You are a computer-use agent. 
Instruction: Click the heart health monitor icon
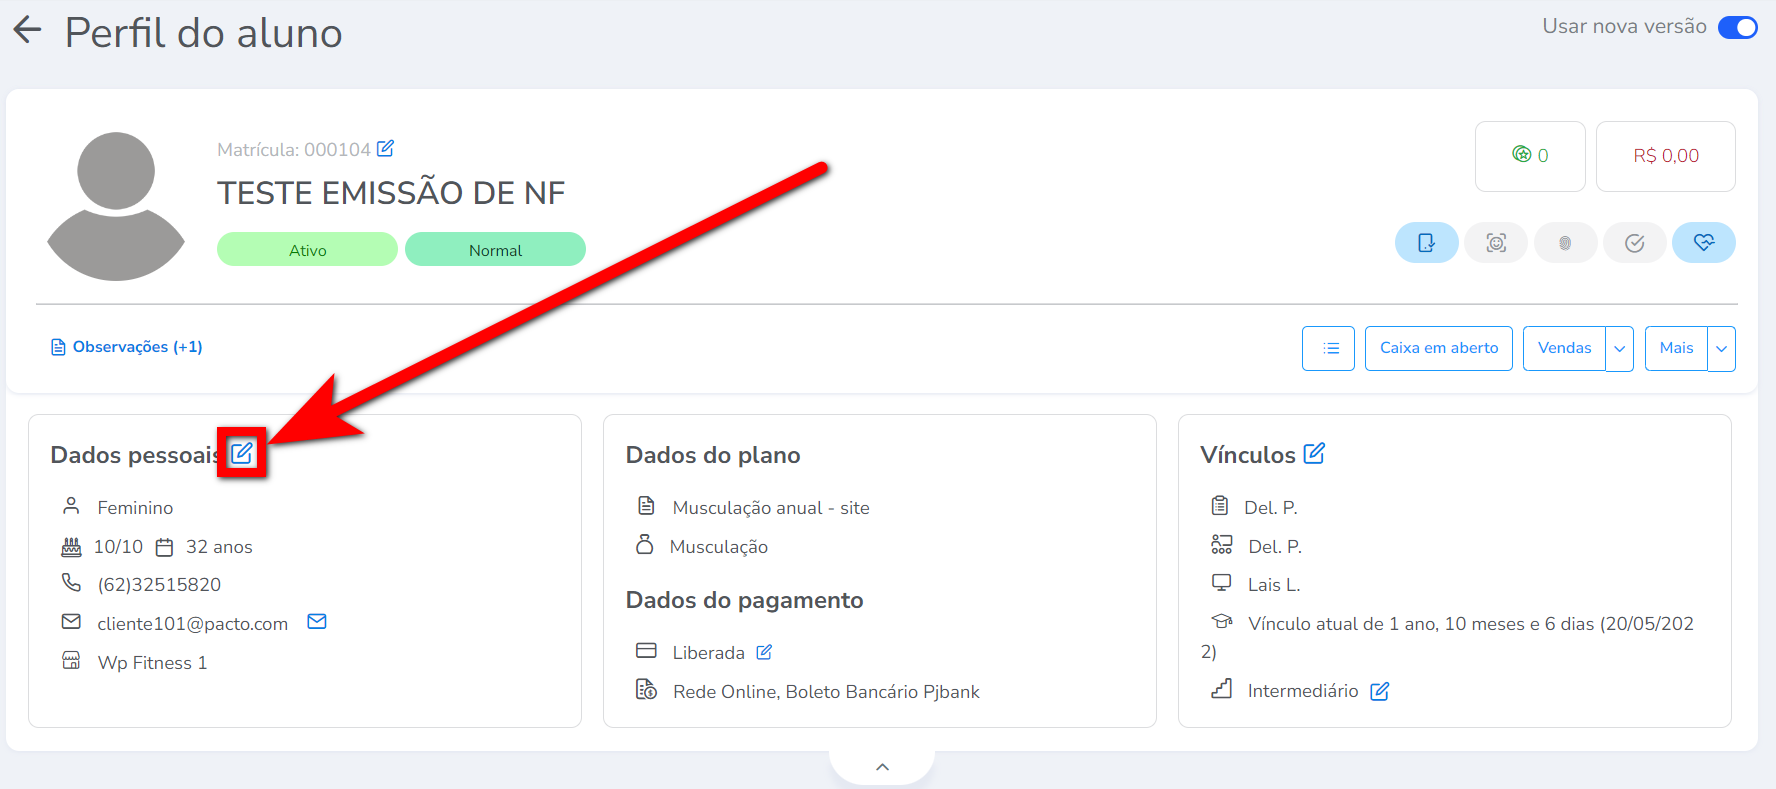click(1703, 243)
